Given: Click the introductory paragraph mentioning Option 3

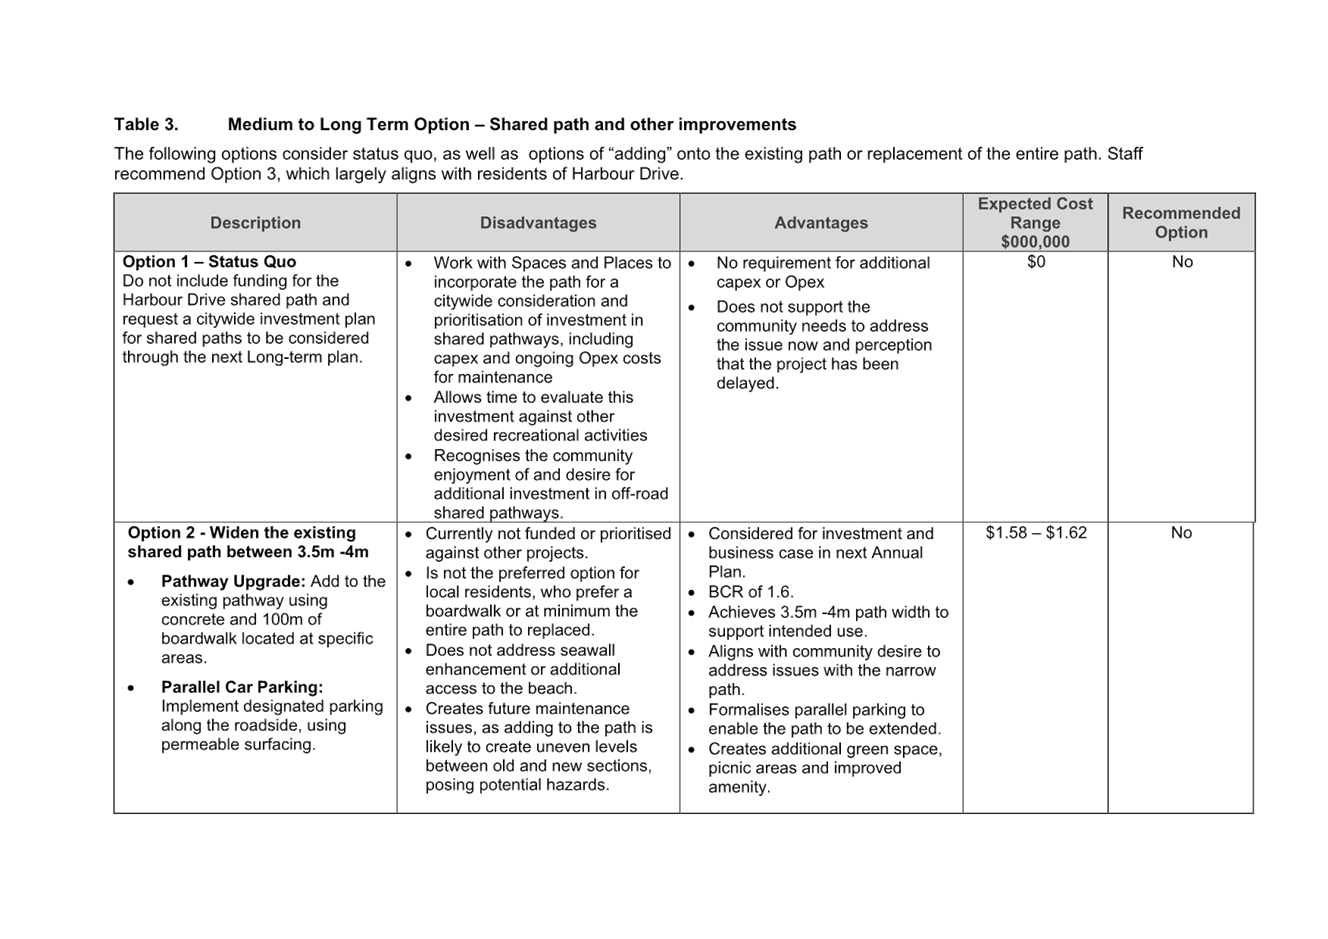Looking at the screenshot, I should click(x=630, y=163).
